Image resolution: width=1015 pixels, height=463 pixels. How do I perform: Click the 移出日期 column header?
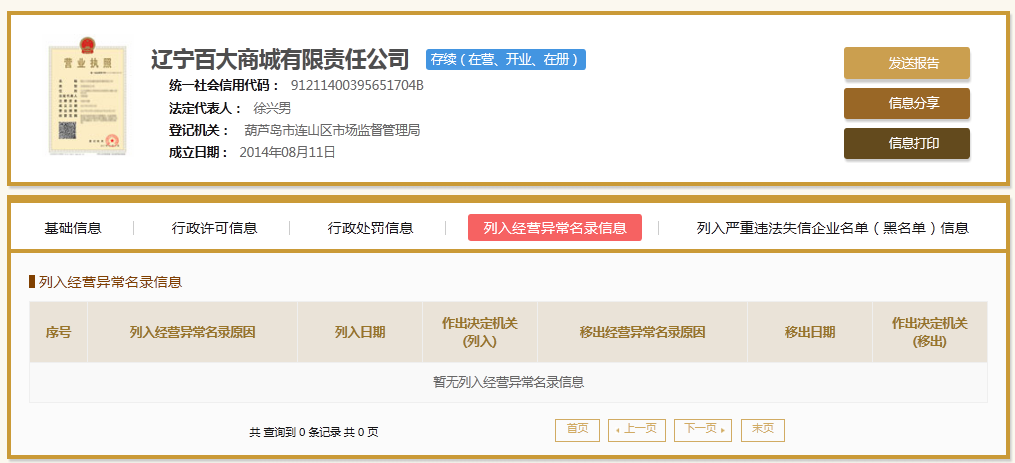coord(809,332)
